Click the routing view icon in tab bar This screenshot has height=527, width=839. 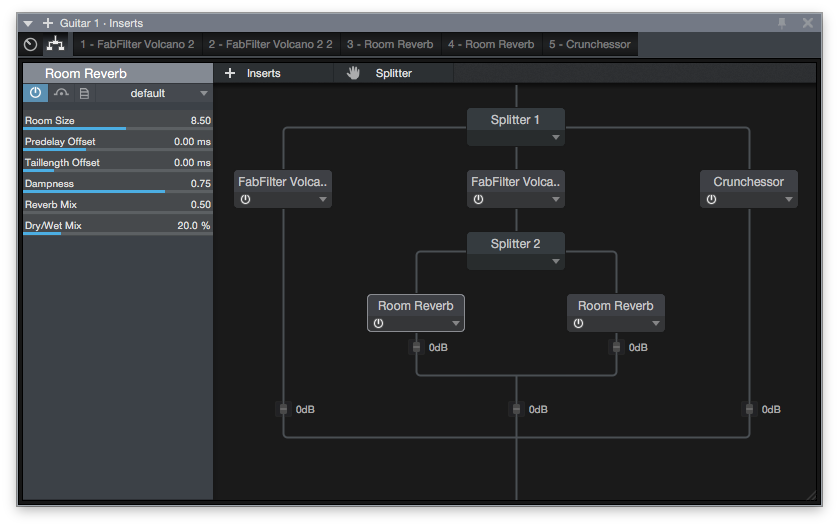pyautogui.click(x=55, y=44)
